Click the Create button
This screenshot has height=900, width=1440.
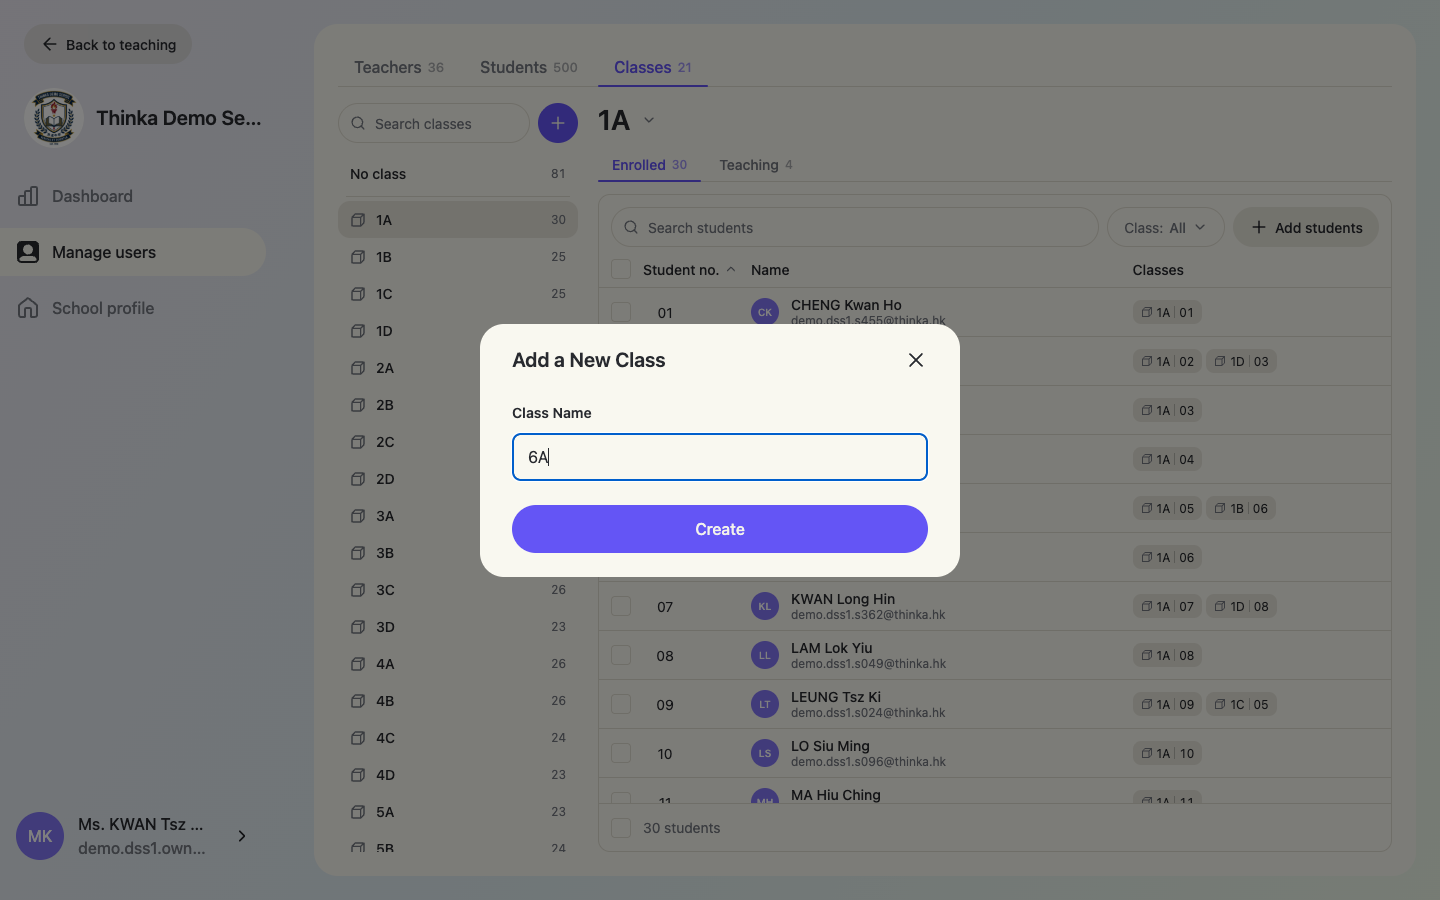tap(720, 529)
